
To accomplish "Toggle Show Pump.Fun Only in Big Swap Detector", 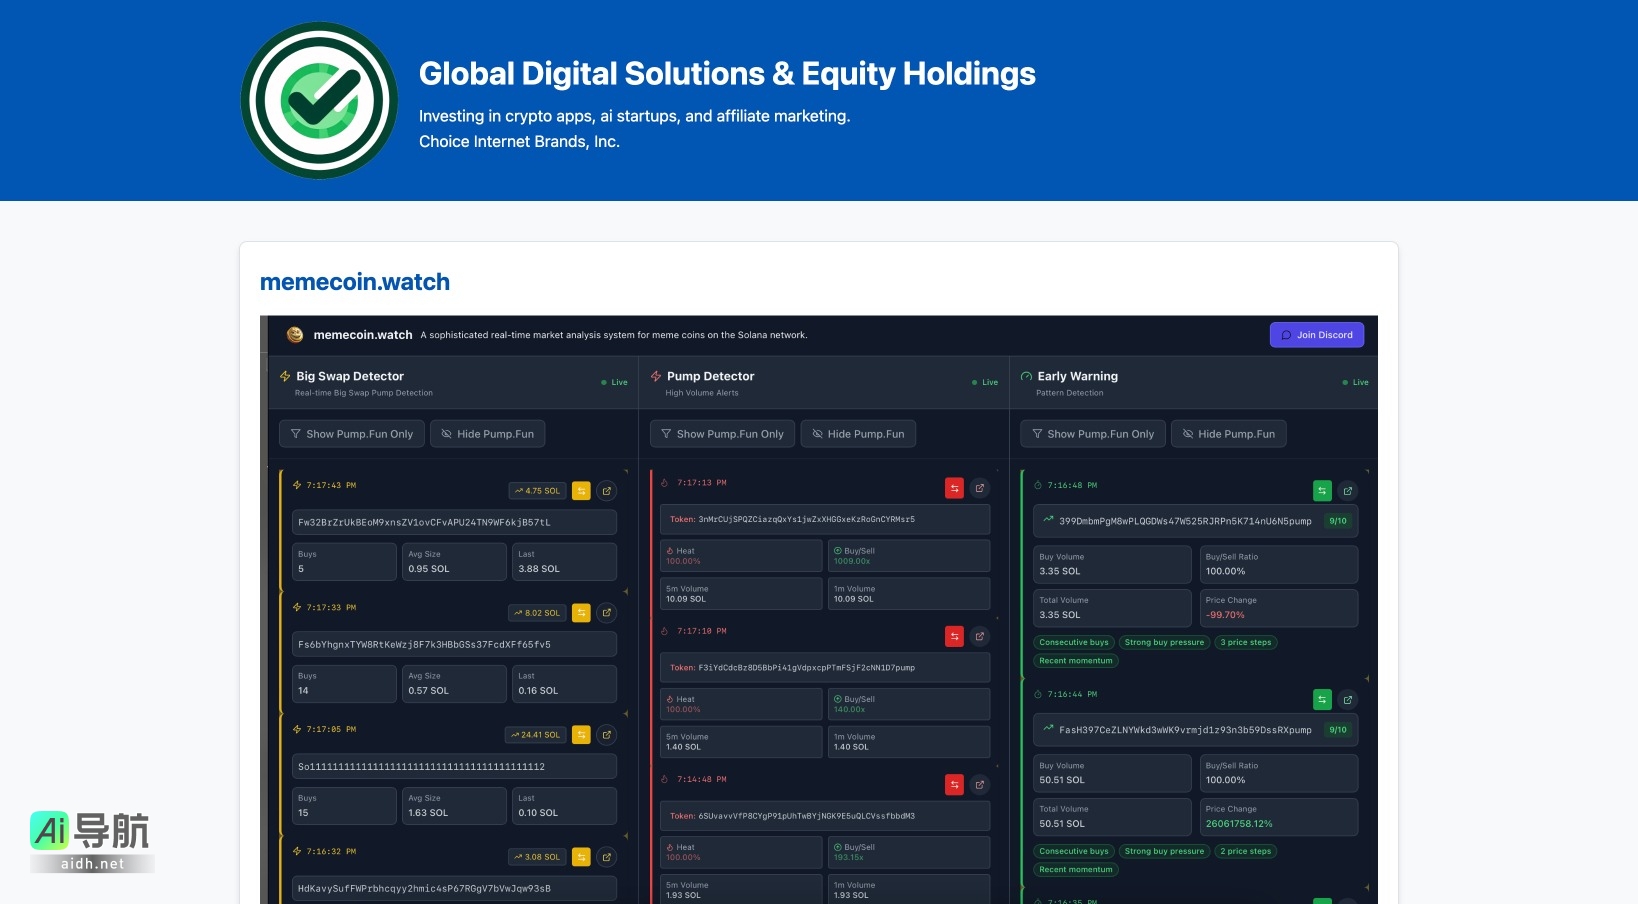I will [x=351, y=434].
